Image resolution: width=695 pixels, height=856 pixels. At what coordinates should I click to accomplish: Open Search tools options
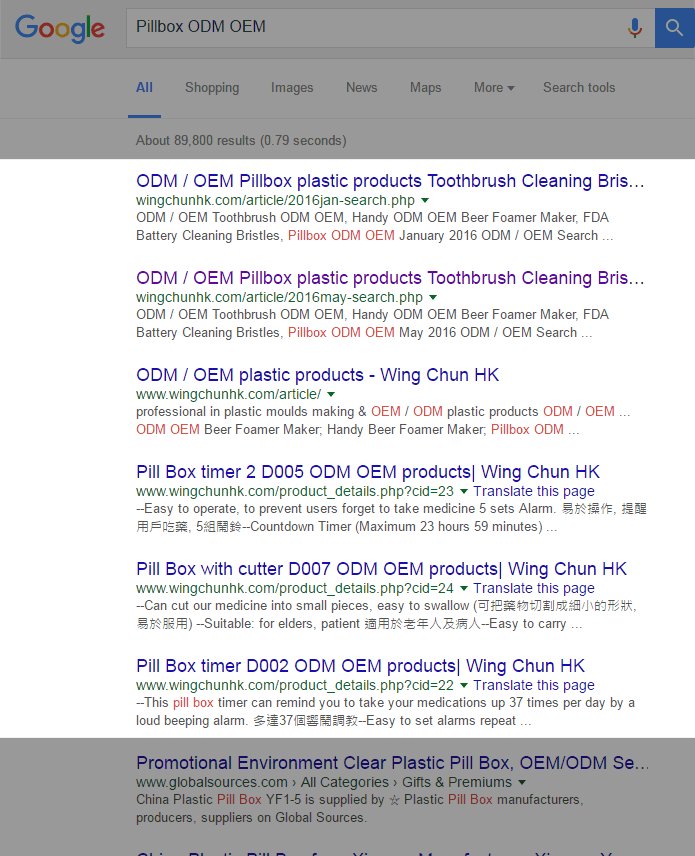click(x=579, y=87)
